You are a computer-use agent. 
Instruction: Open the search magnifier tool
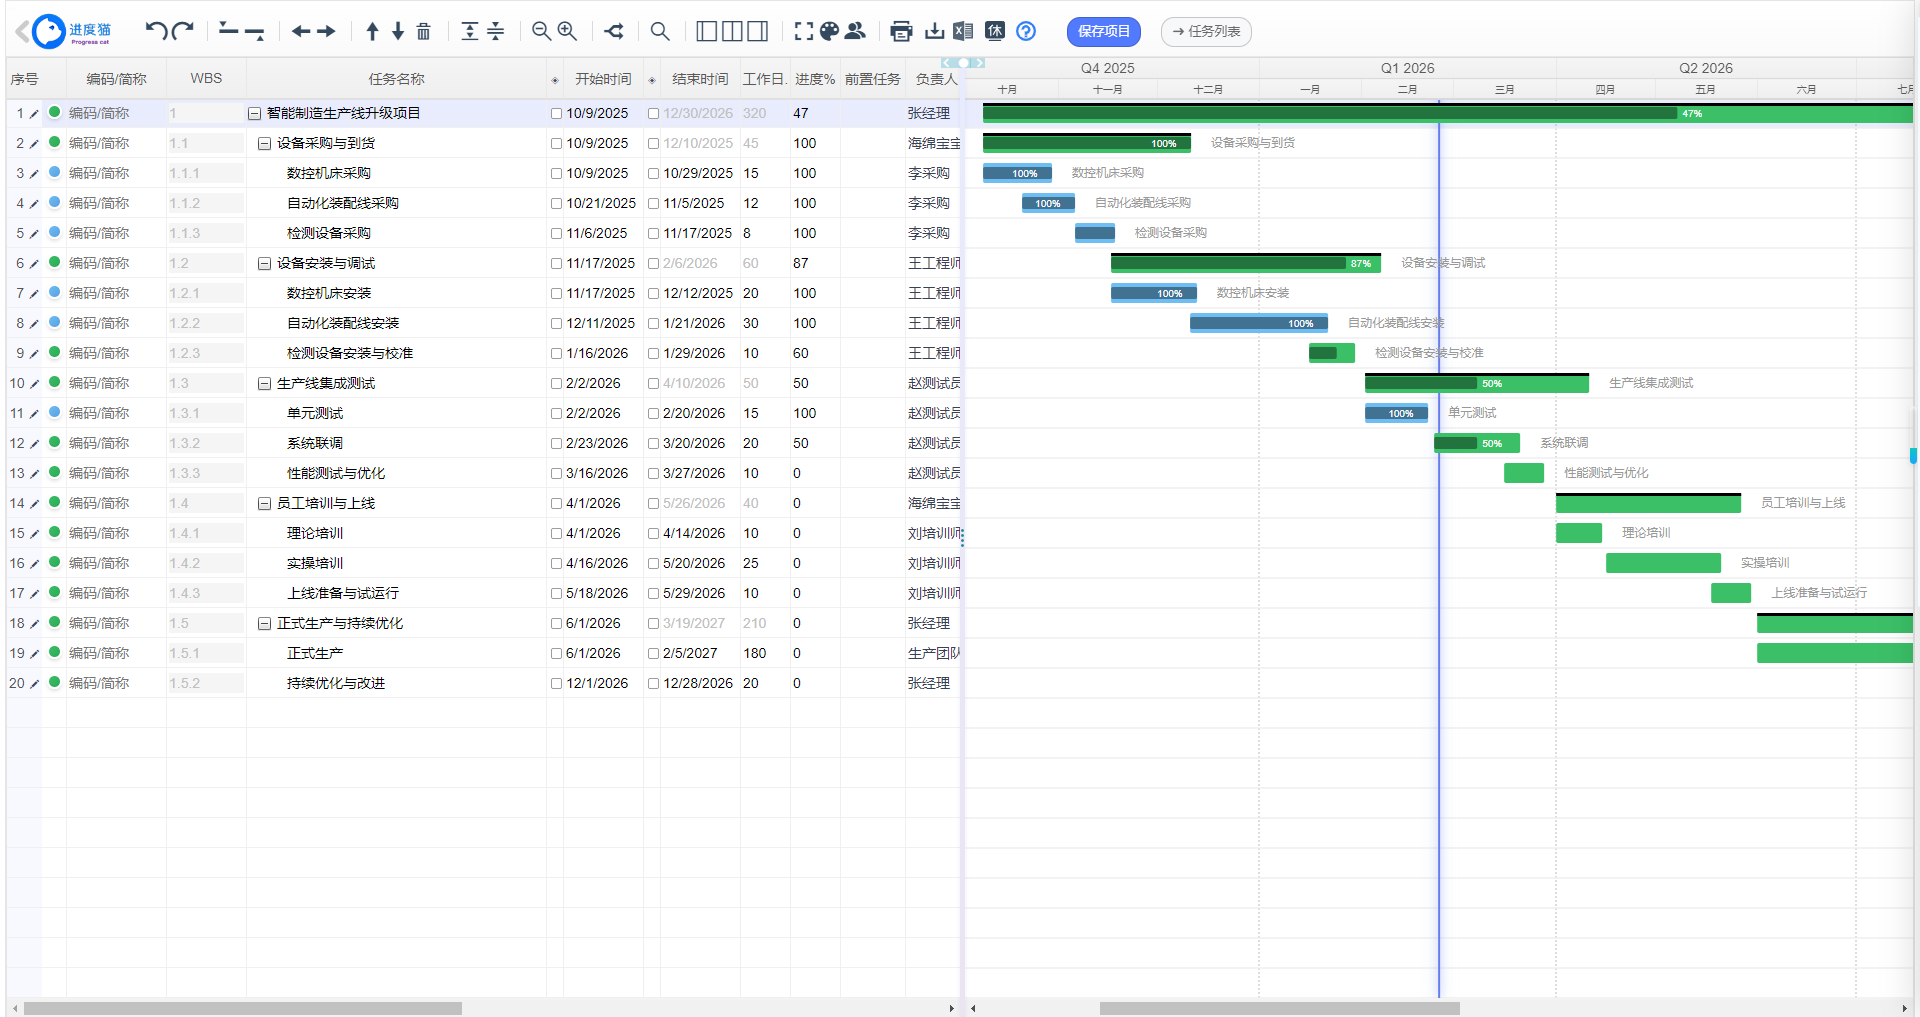(x=660, y=31)
